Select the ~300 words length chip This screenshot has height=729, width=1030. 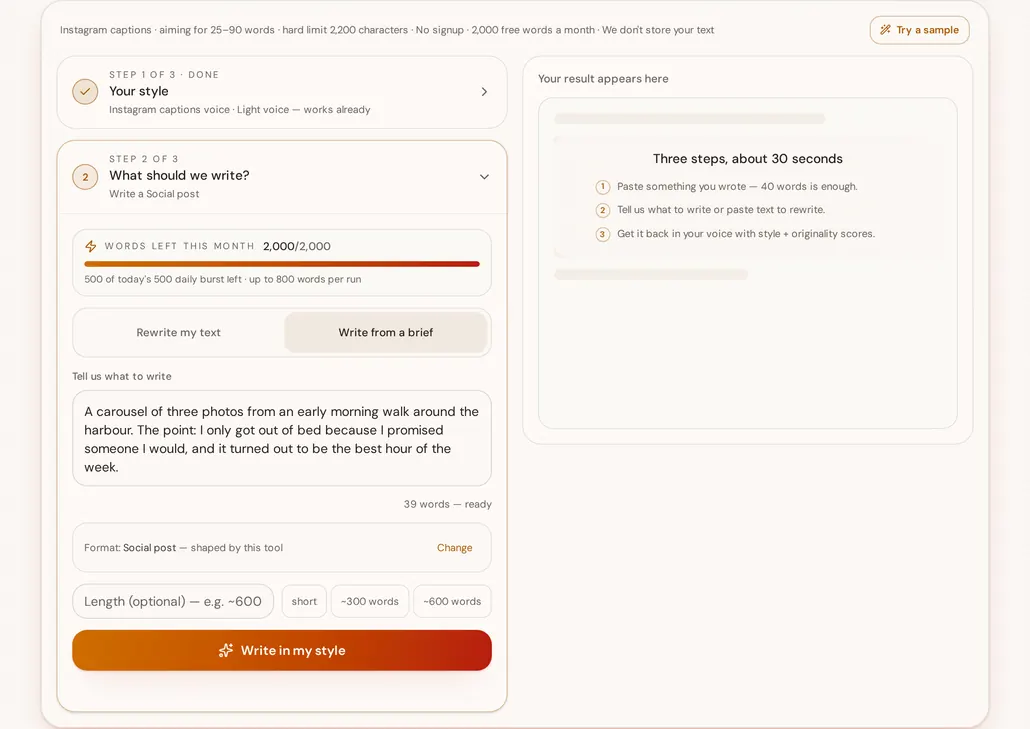point(370,602)
